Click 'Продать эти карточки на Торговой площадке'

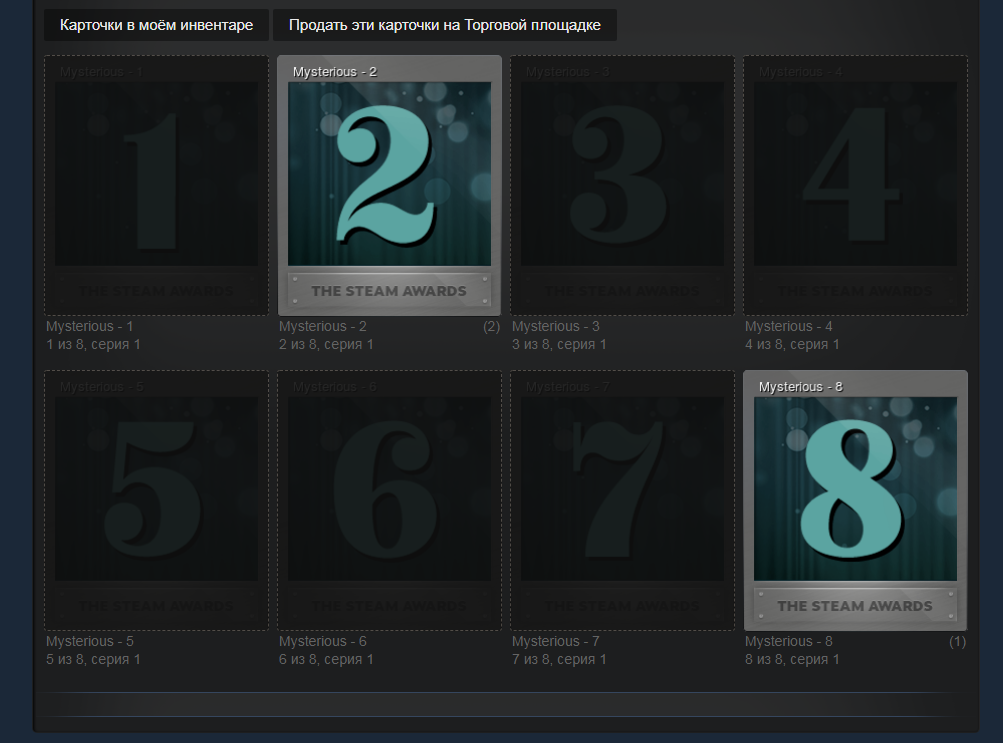(x=445, y=25)
